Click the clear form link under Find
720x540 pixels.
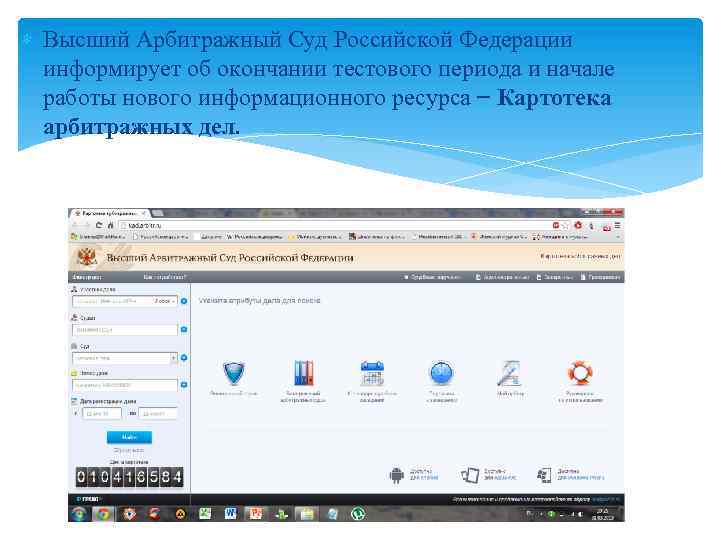129,450
